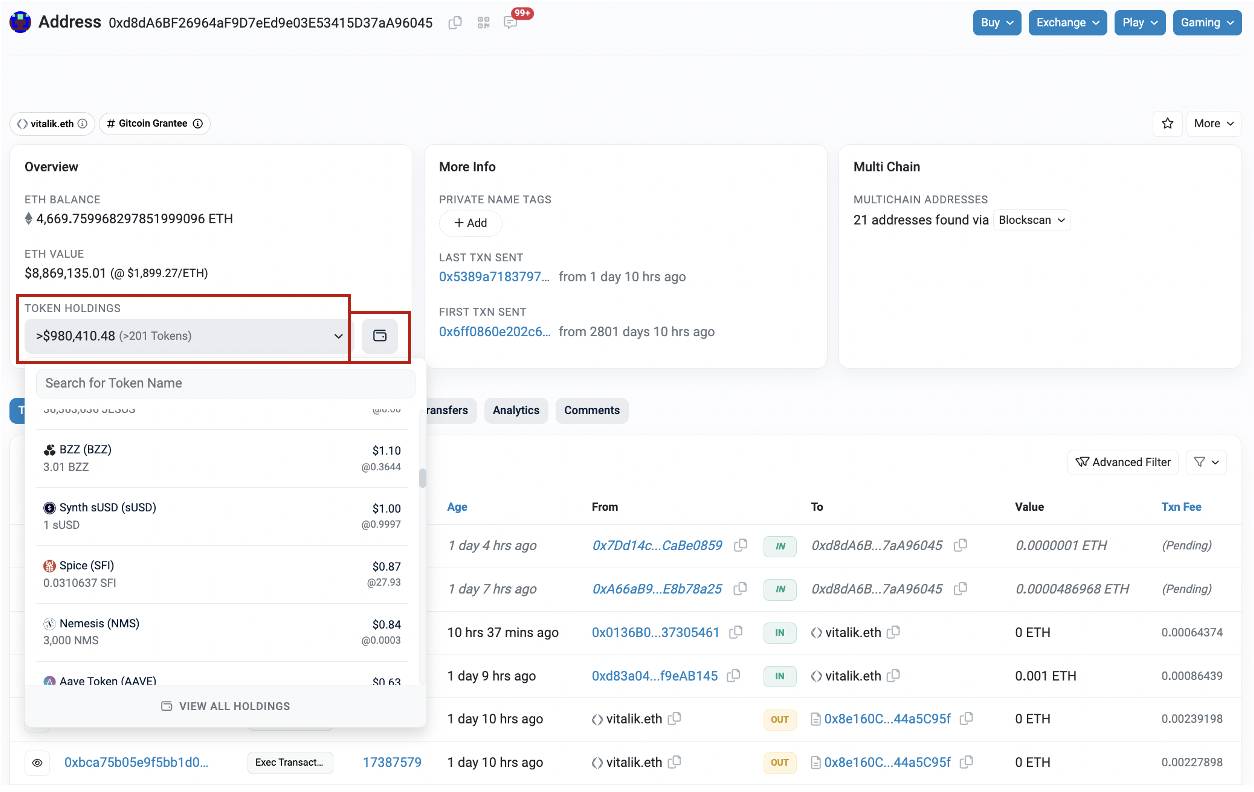The width and height of the screenshot is (1254, 792).
Task: Click the Spice SFI token icon
Action: pos(50,566)
